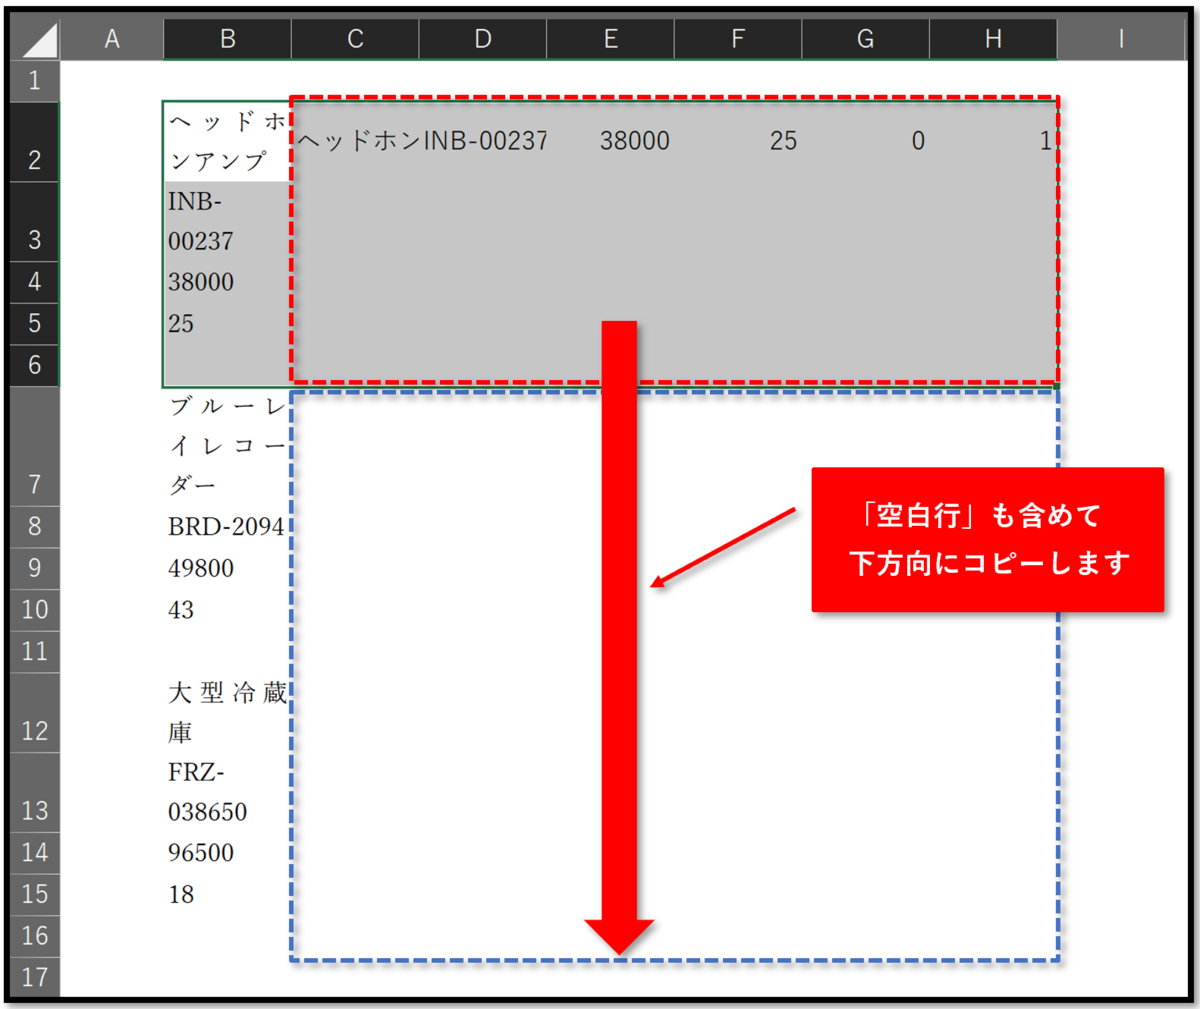
Task: Click cell F2 with value 25
Action: point(738,141)
